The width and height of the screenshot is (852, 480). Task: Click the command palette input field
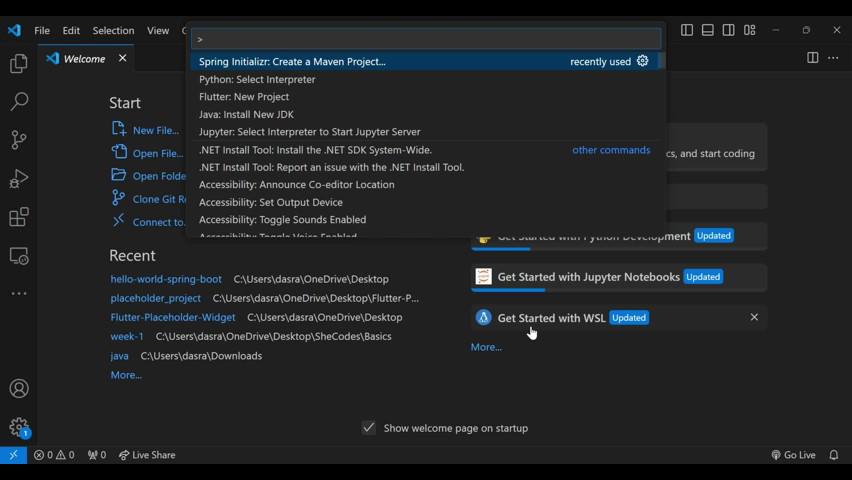point(426,39)
